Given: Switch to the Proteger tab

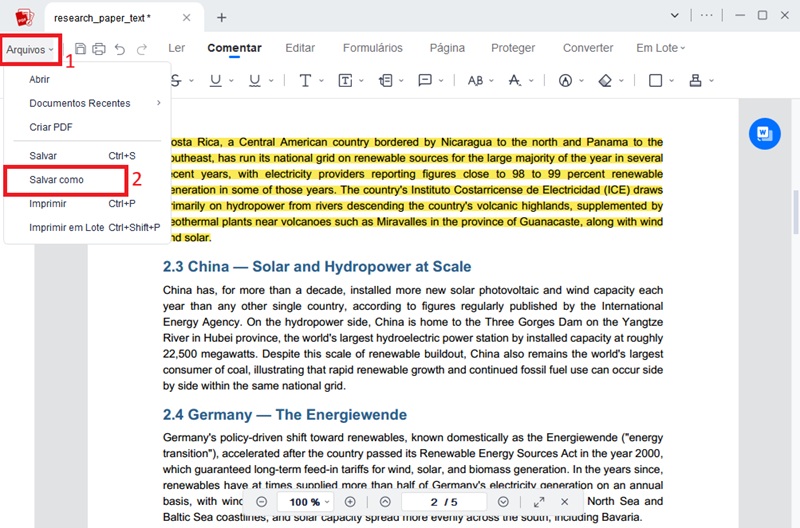Looking at the screenshot, I should click(513, 48).
